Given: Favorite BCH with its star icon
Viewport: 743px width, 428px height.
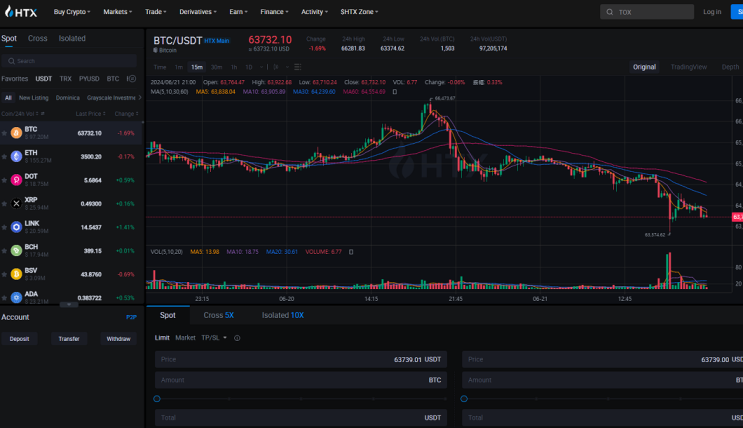Looking at the screenshot, I should click(x=4, y=251).
